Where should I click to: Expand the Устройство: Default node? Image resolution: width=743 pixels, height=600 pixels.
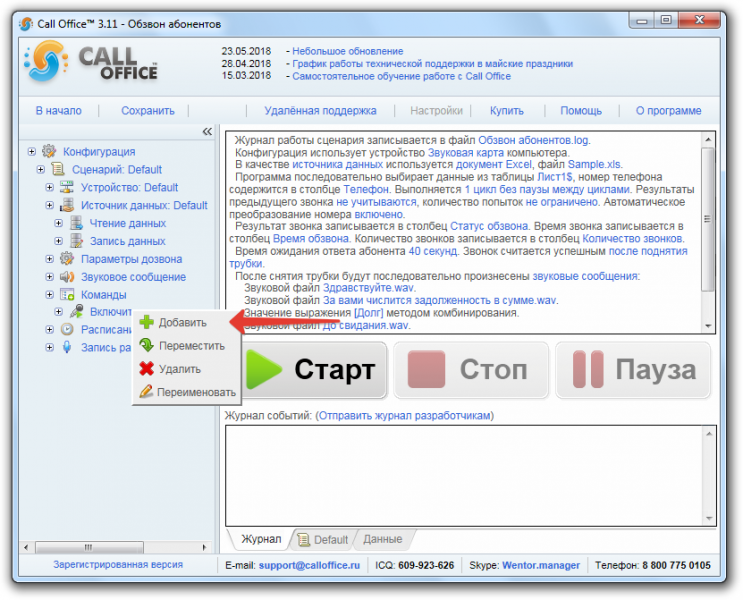point(49,187)
